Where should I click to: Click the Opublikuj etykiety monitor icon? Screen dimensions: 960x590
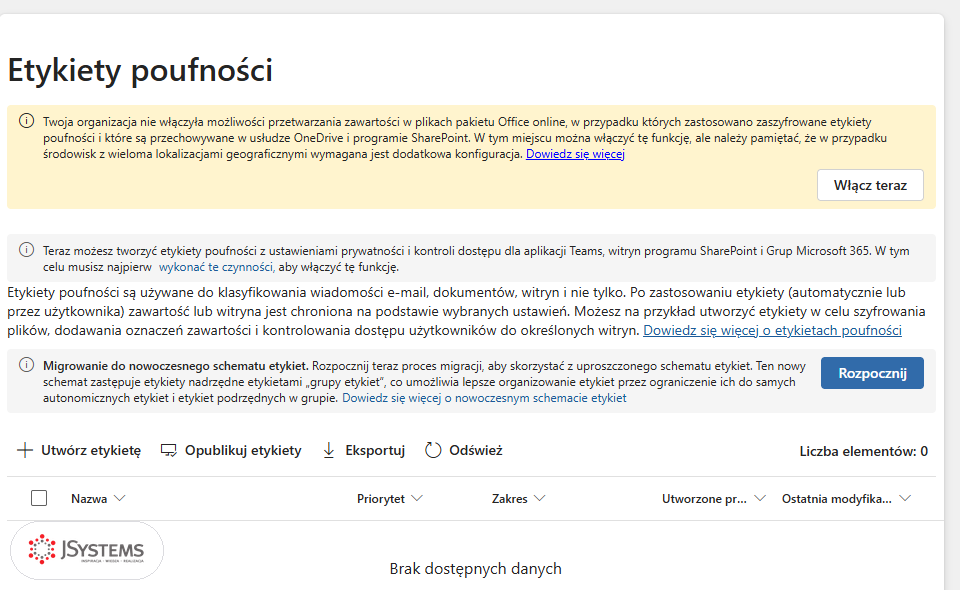tap(168, 450)
